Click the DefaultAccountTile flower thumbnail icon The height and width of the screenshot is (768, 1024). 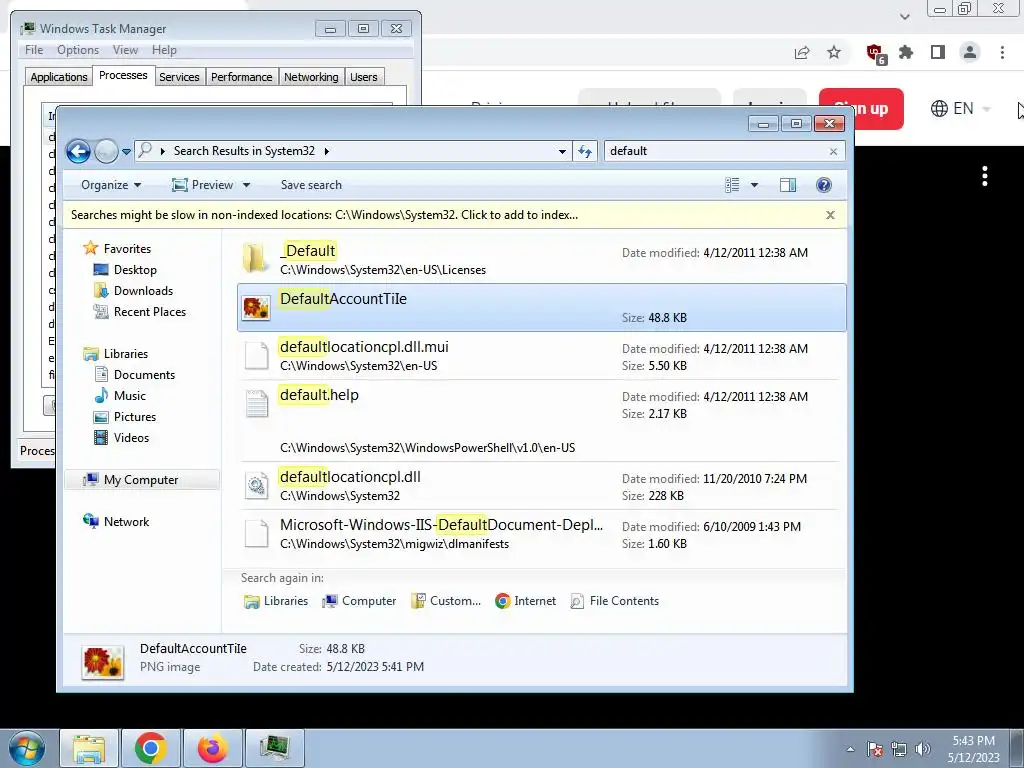[256, 308]
